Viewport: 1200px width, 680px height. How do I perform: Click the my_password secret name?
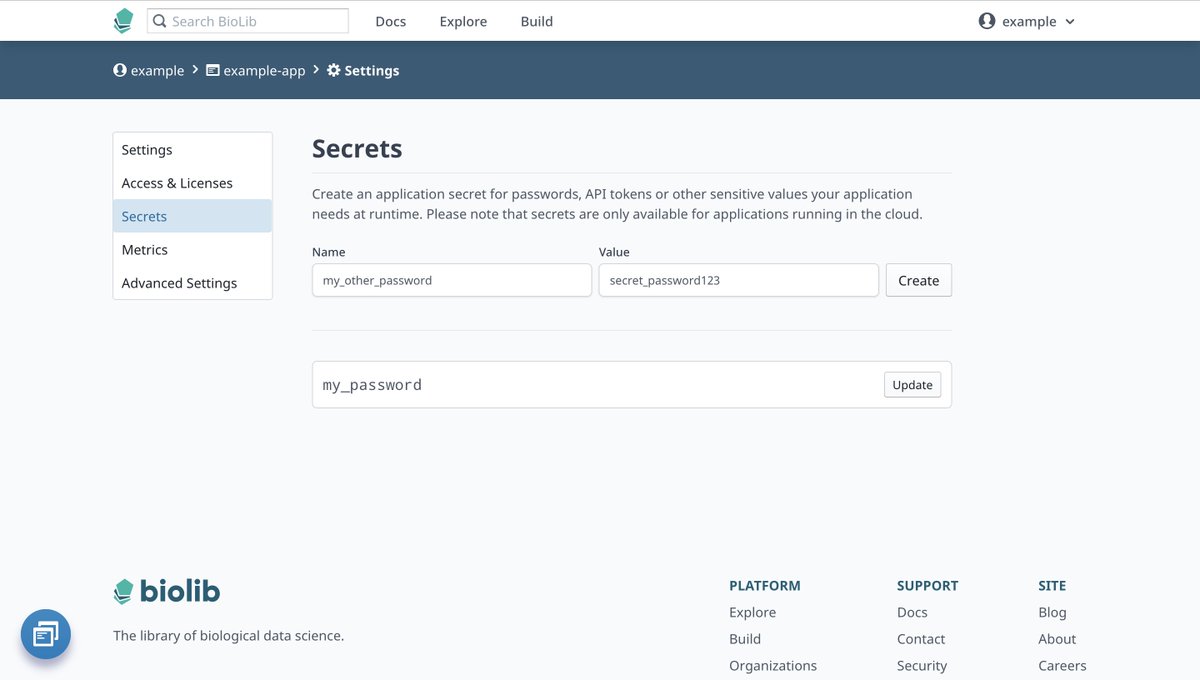point(372,385)
